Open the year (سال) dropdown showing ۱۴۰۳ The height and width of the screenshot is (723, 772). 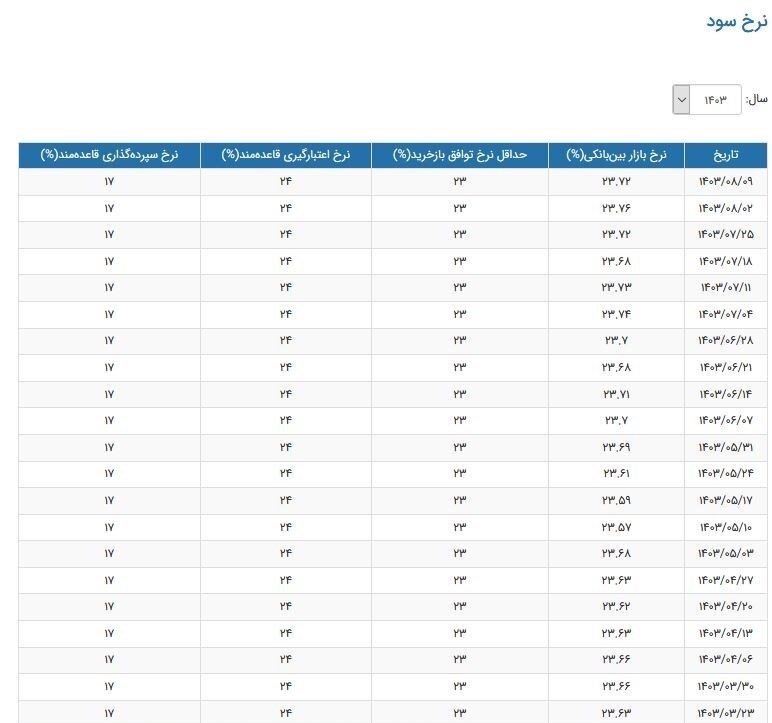click(707, 99)
